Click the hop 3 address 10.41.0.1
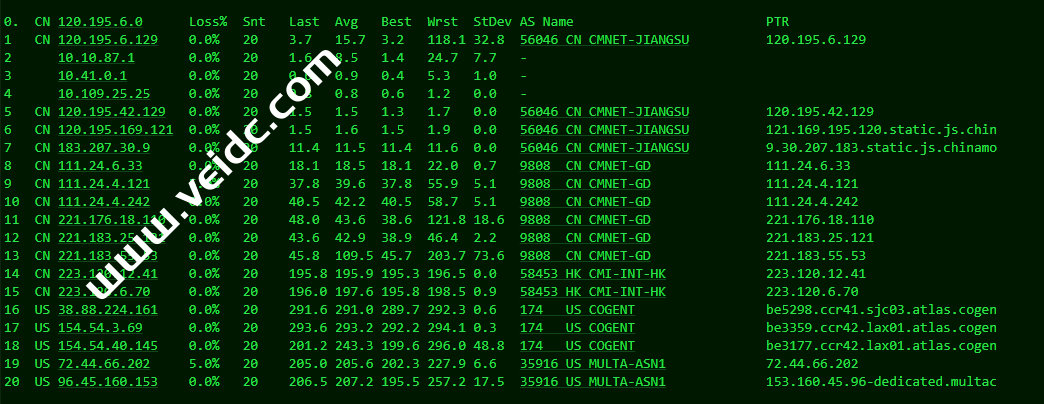Image resolution: width=1044 pixels, height=404 pixels. click(92, 75)
